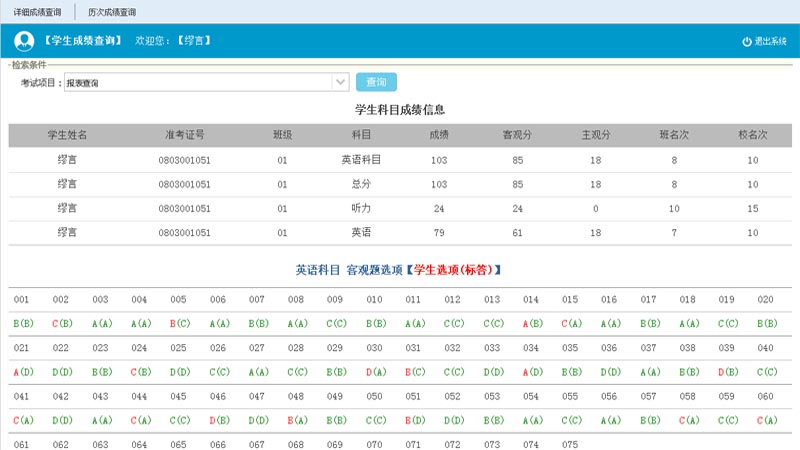Click the answer under question 002

62,324
